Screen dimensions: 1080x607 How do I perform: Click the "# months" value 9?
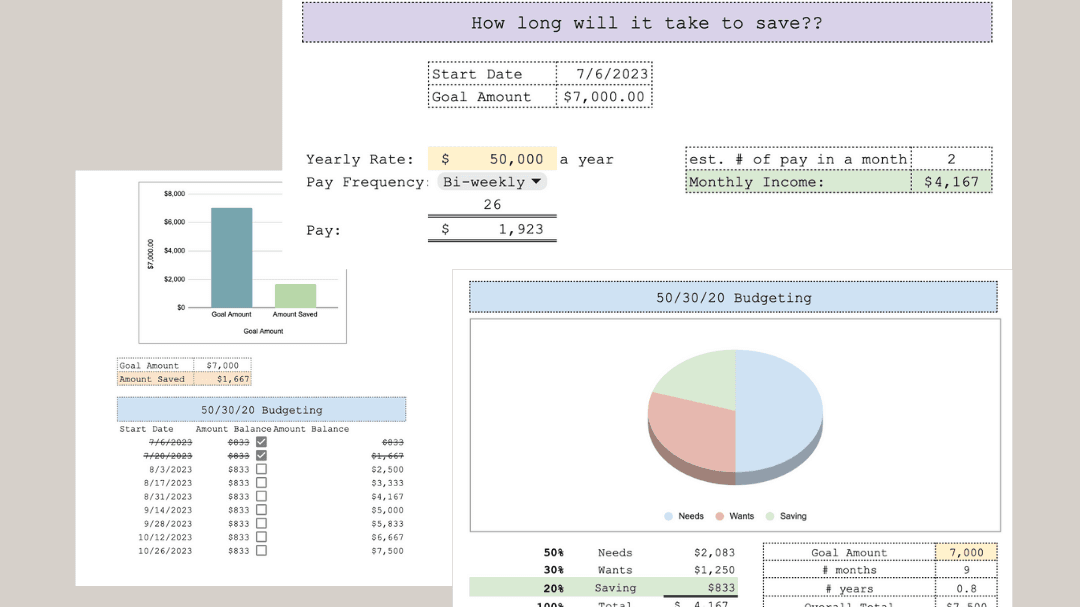tap(966, 570)
